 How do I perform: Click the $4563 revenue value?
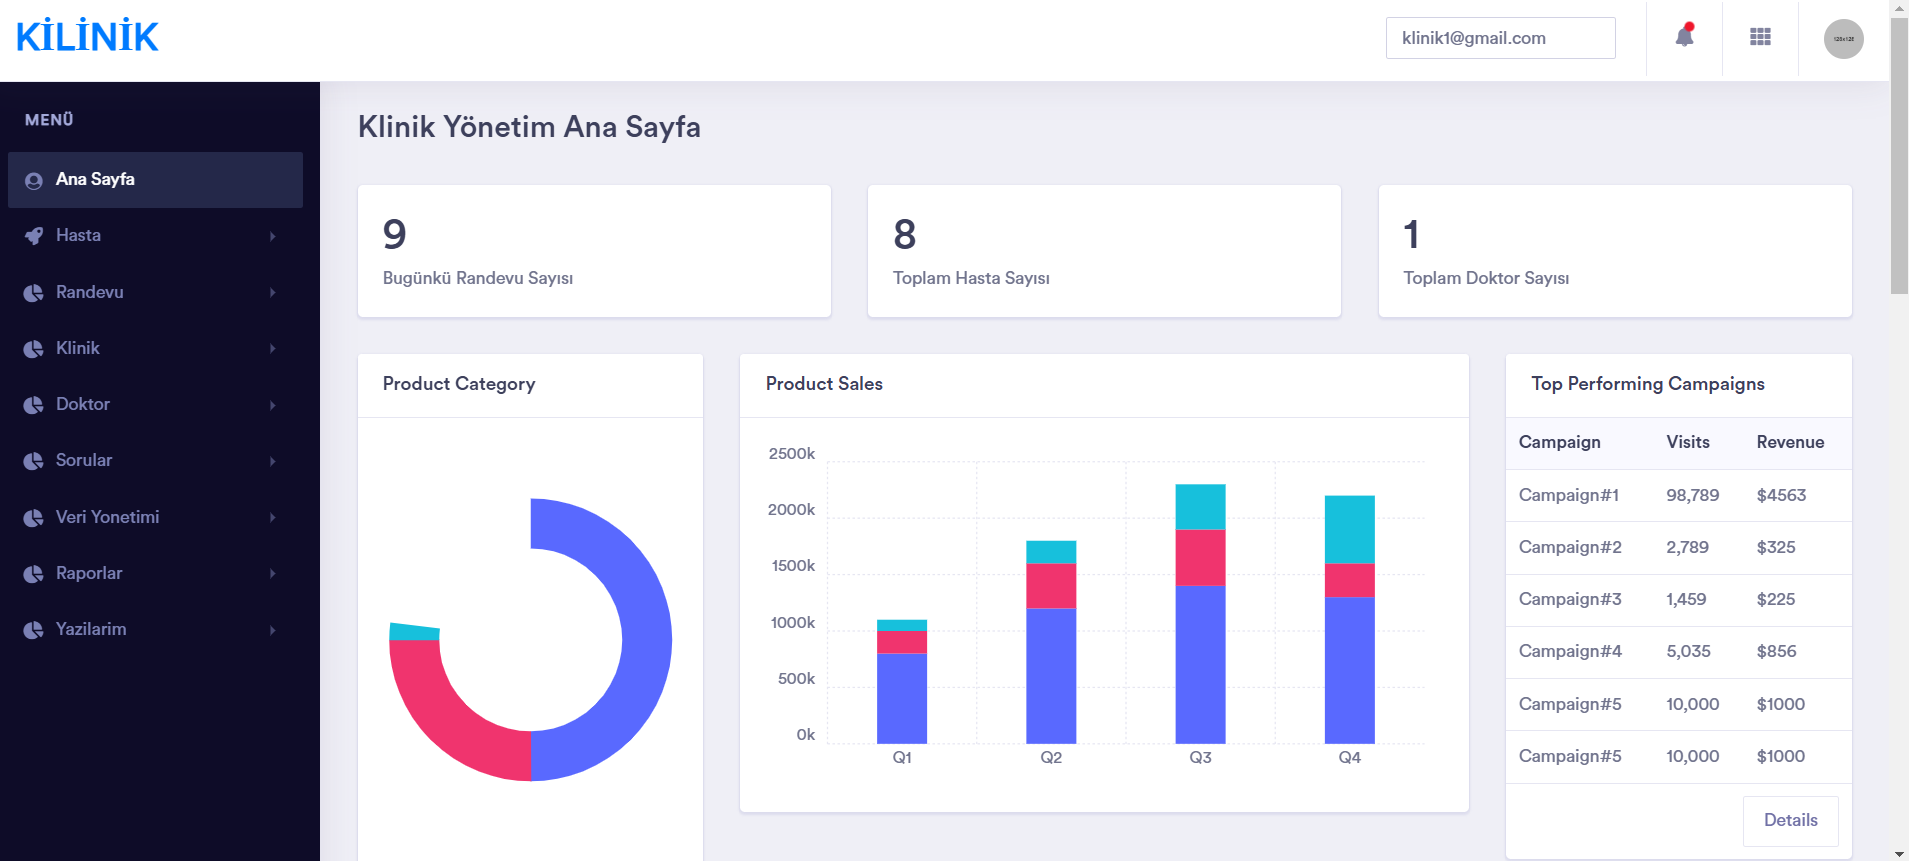coord(1782,495)
